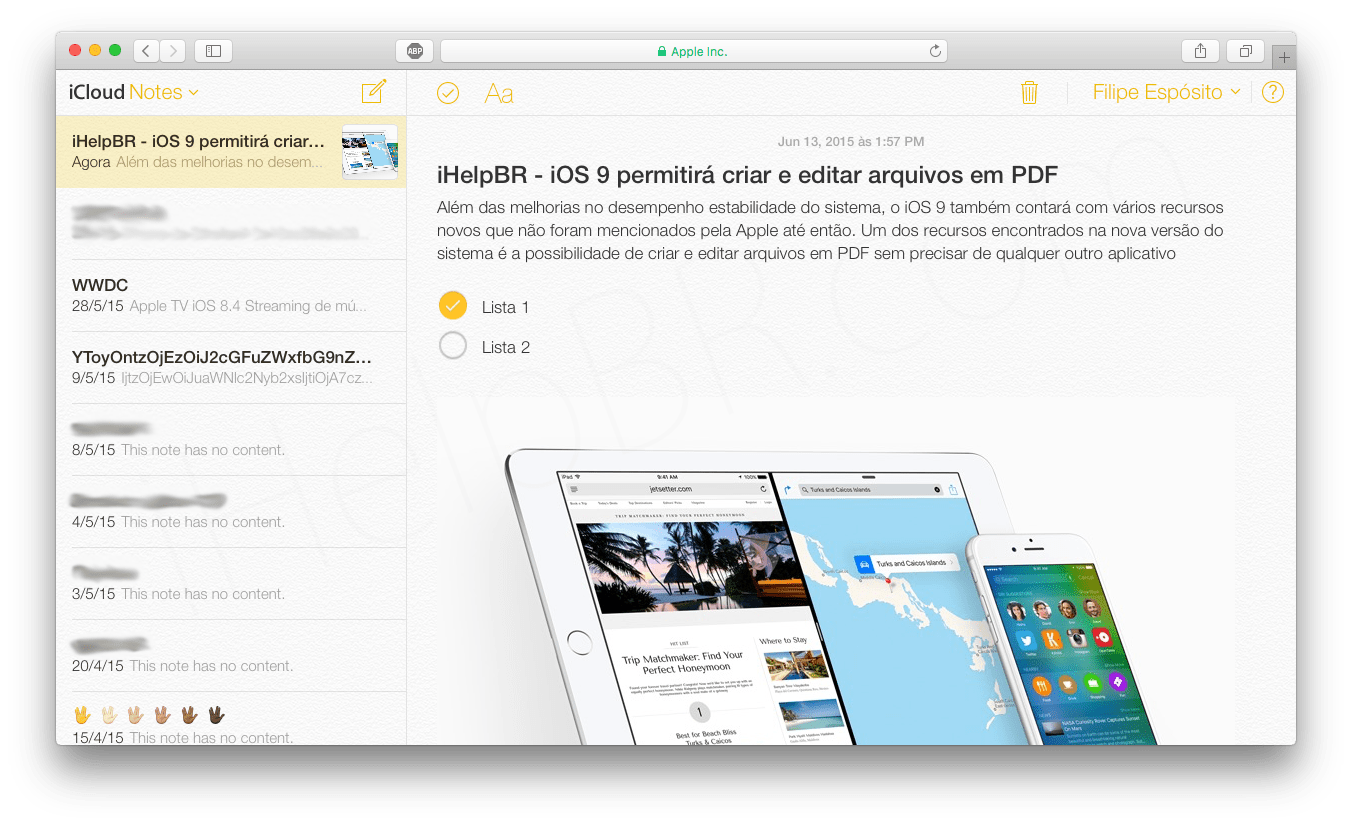Select the iHelpBR - iOS 9 note
This screenshot has height=825, width=1352.
231,151
